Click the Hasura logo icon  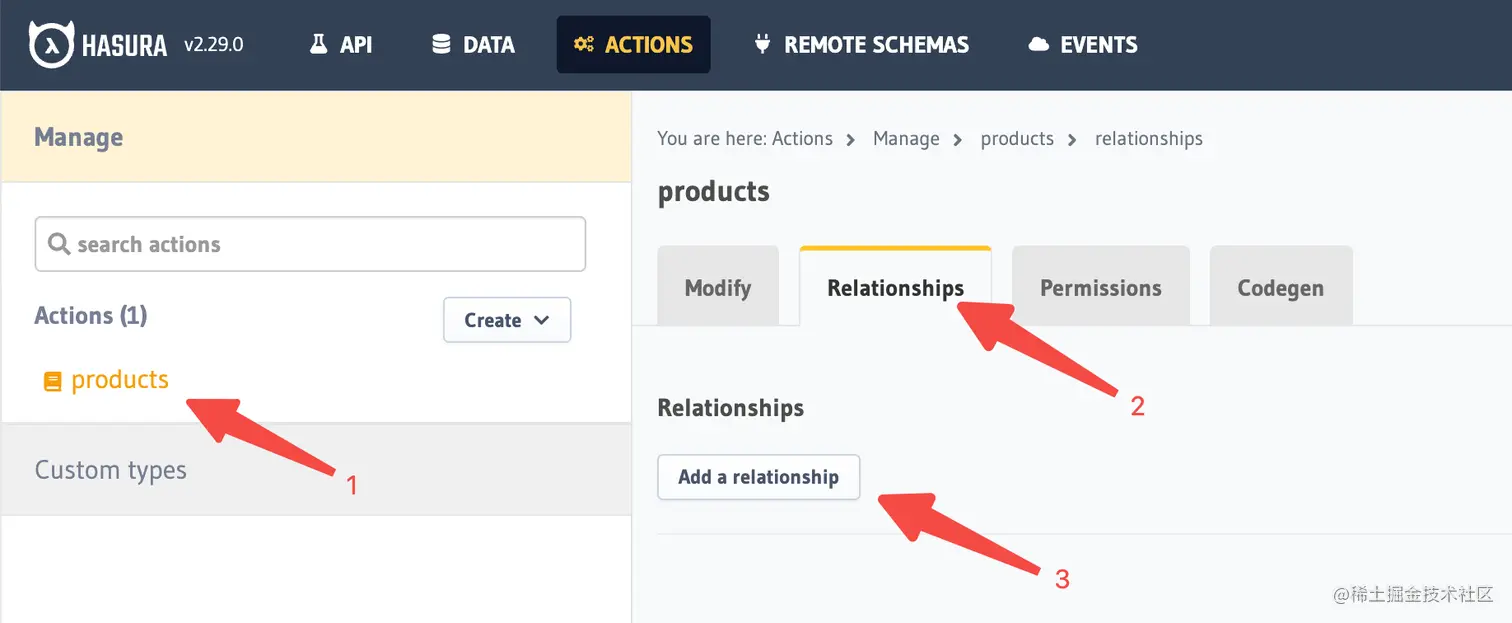tap(49, 45)
